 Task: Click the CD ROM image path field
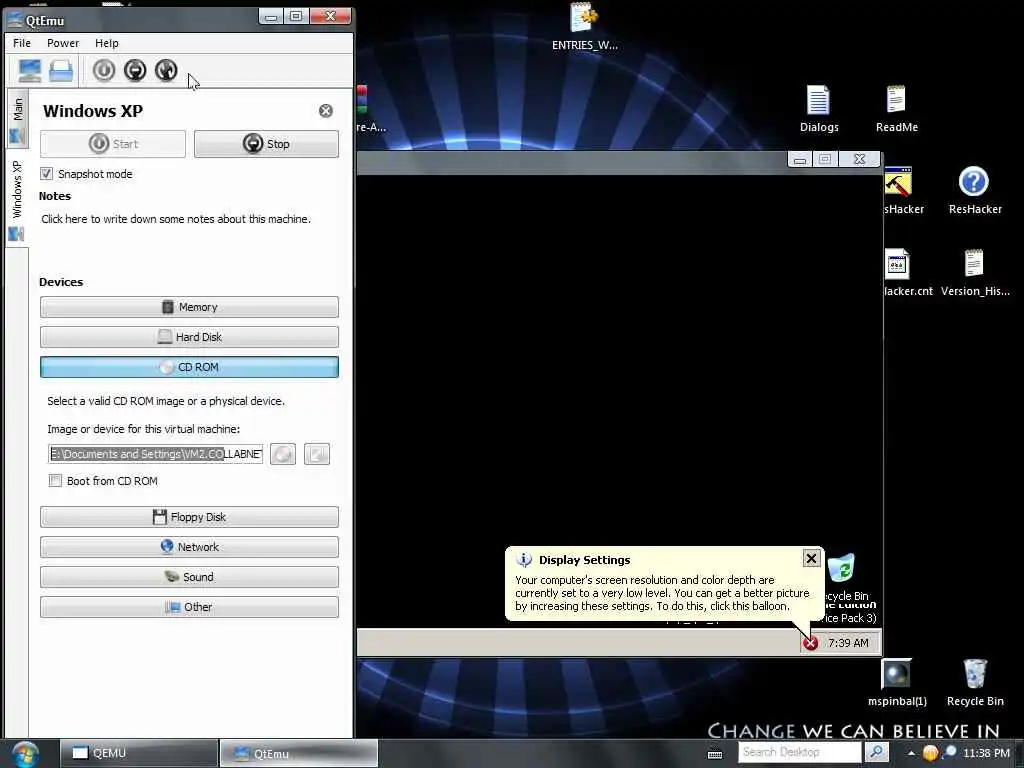[155, 454]
